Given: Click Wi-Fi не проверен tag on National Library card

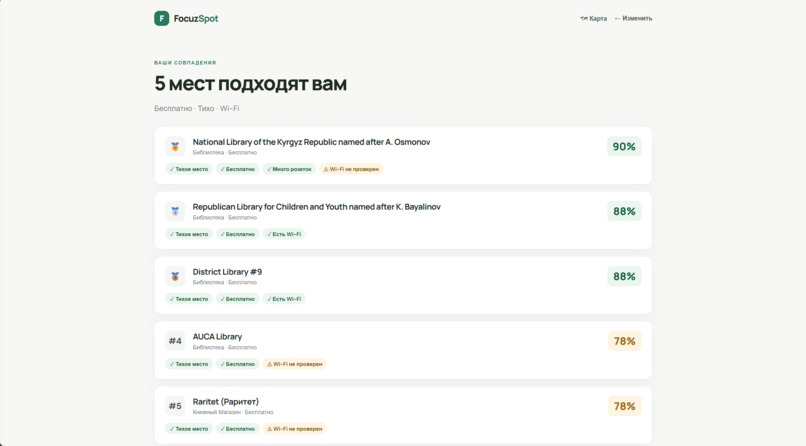Looking at the screenshot, I should [351, 169].
